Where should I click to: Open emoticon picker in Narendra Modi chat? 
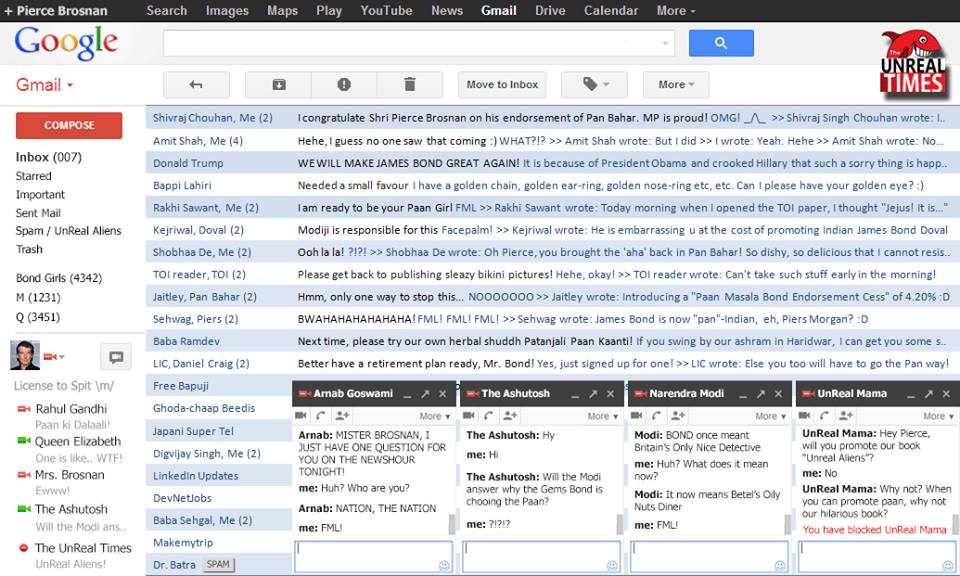coord(780,566)
